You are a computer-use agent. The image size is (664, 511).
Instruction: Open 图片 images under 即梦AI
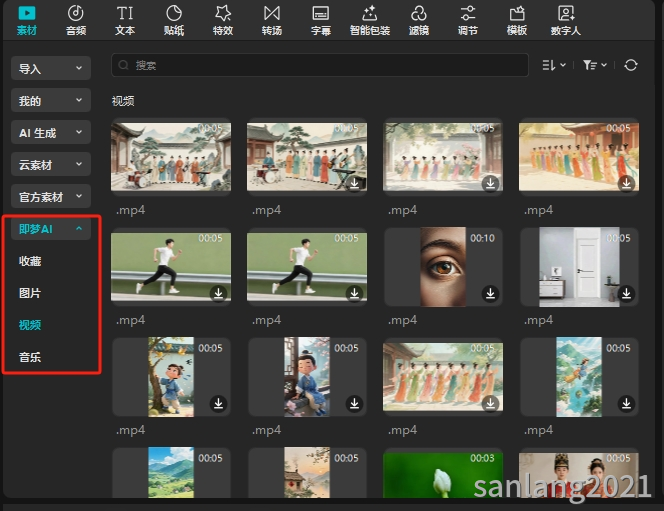click(30, 293)
